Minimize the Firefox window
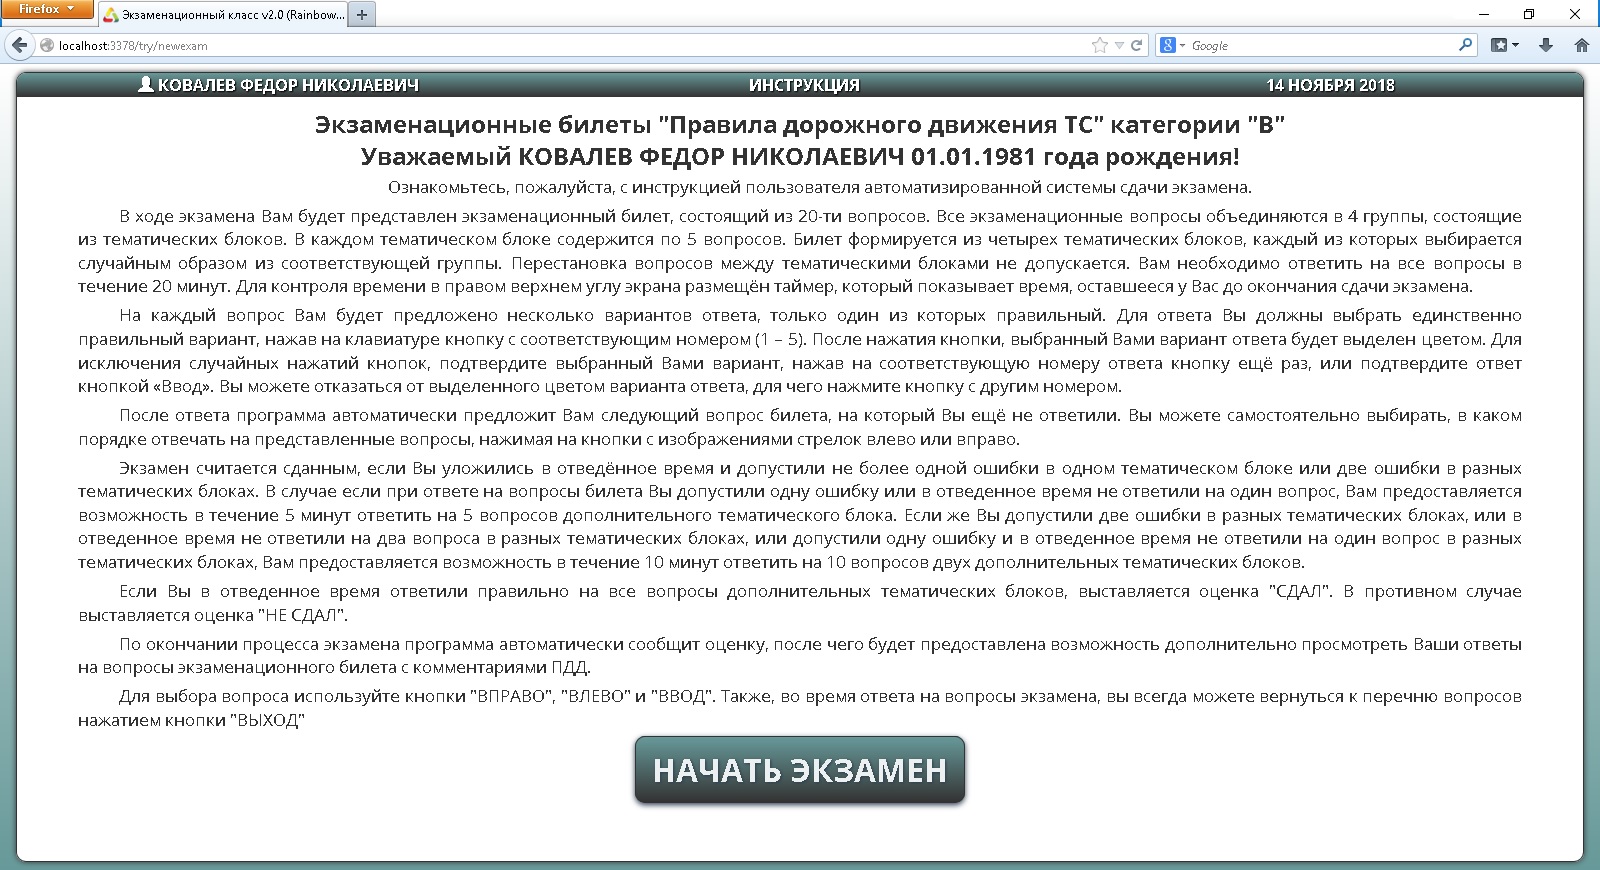Viewport: 1600px width, 870px height. (x=1486, y=14)
